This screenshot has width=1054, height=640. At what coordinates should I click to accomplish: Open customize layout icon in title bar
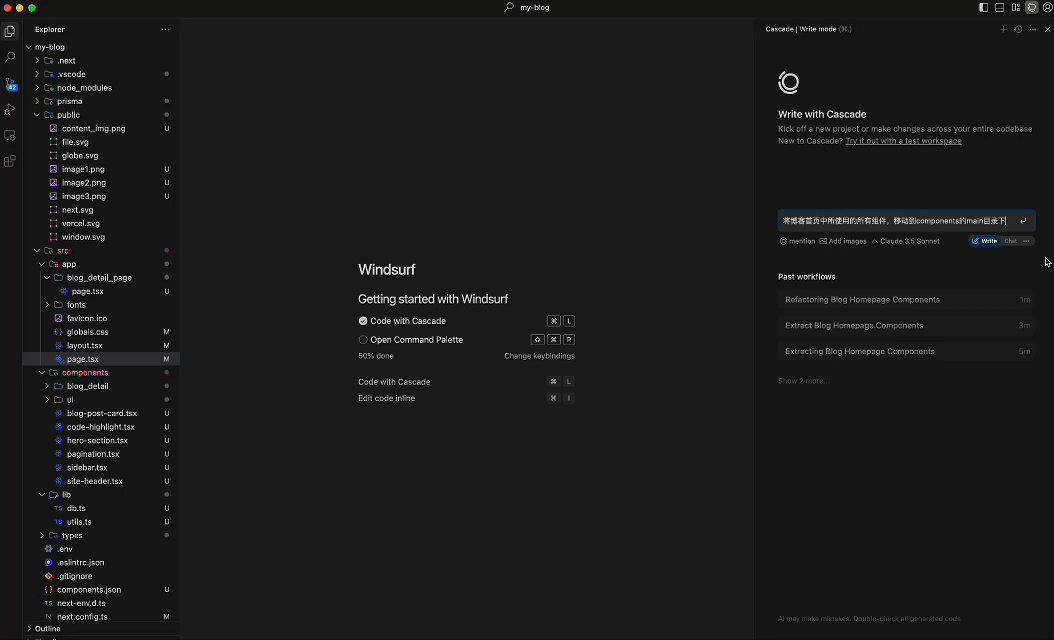click(1016, 7)
